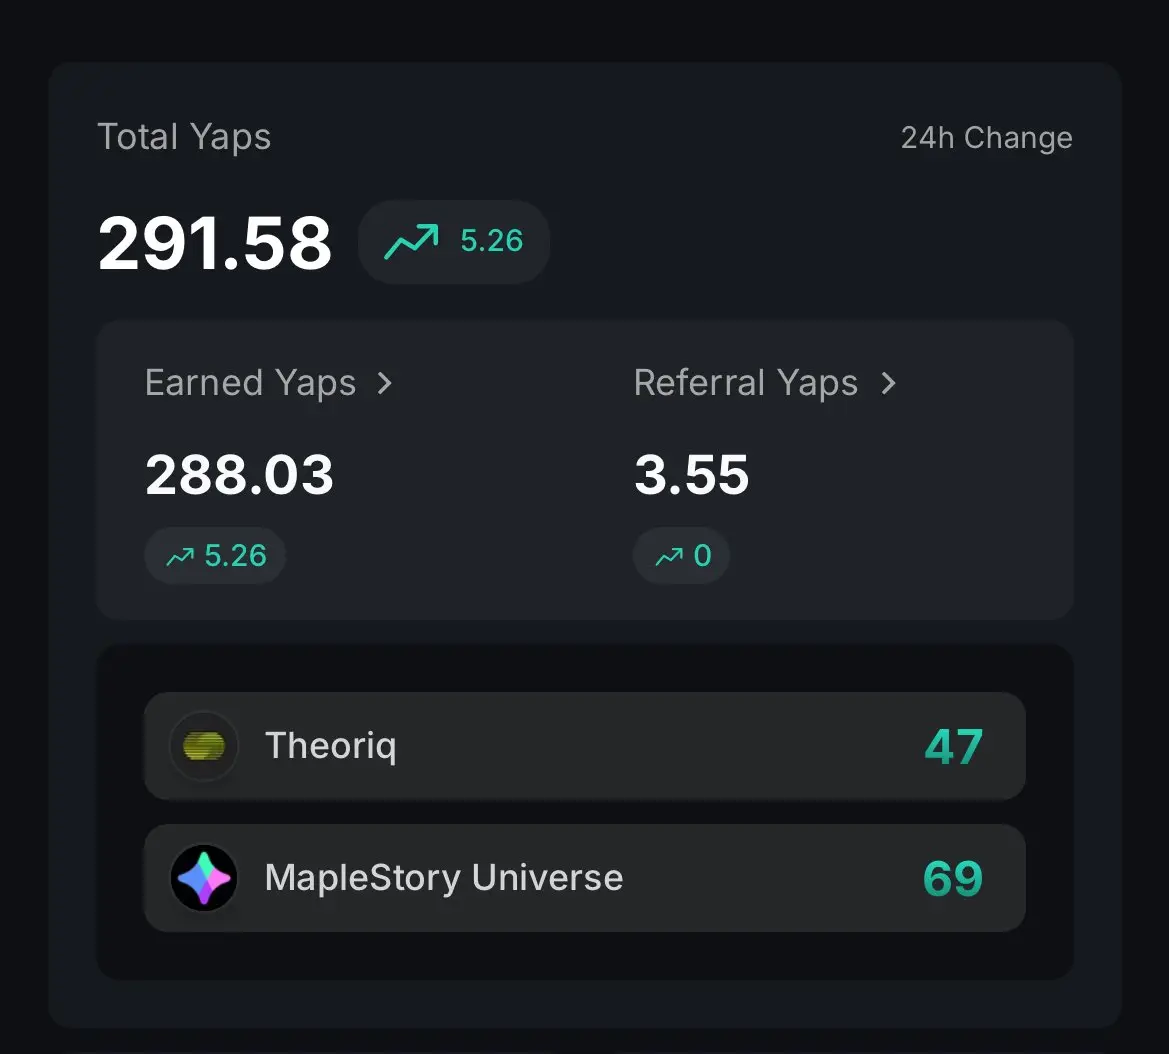Click the small trend arrow under Earned Yaps

[x=180, y=556]
